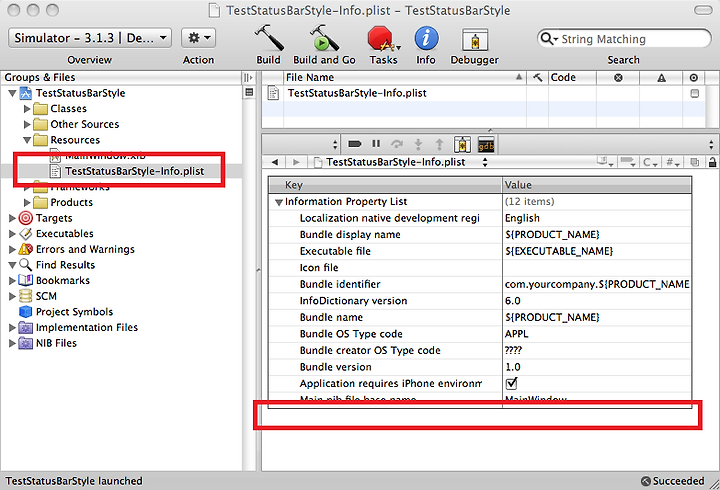Sort by Code column header
Viewport: 720px width, 490px height.
(x=572, y=78)
